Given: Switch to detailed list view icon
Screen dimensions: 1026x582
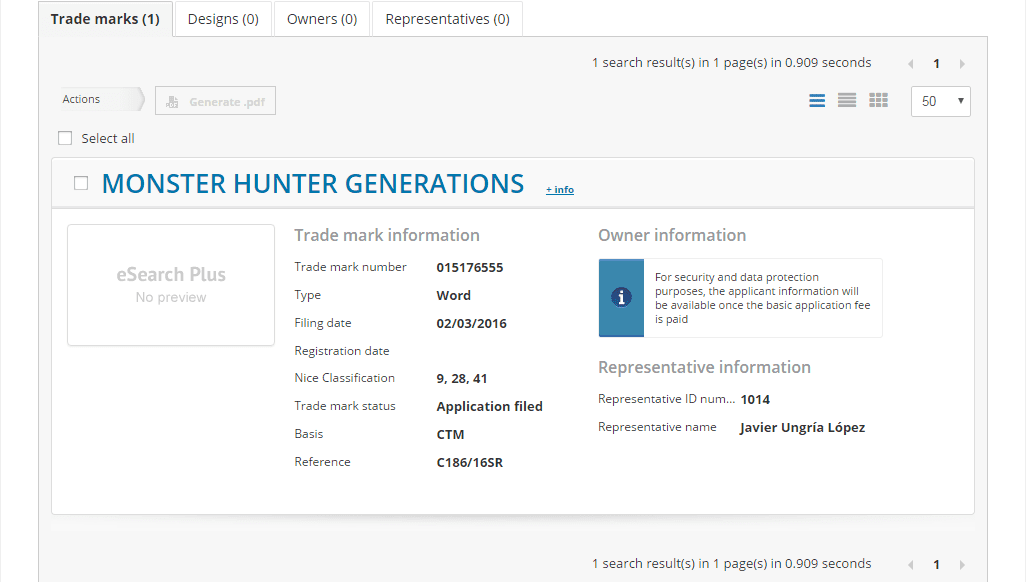Looking at the screenshot, I should pyautogui.click(x=817, y=100).
